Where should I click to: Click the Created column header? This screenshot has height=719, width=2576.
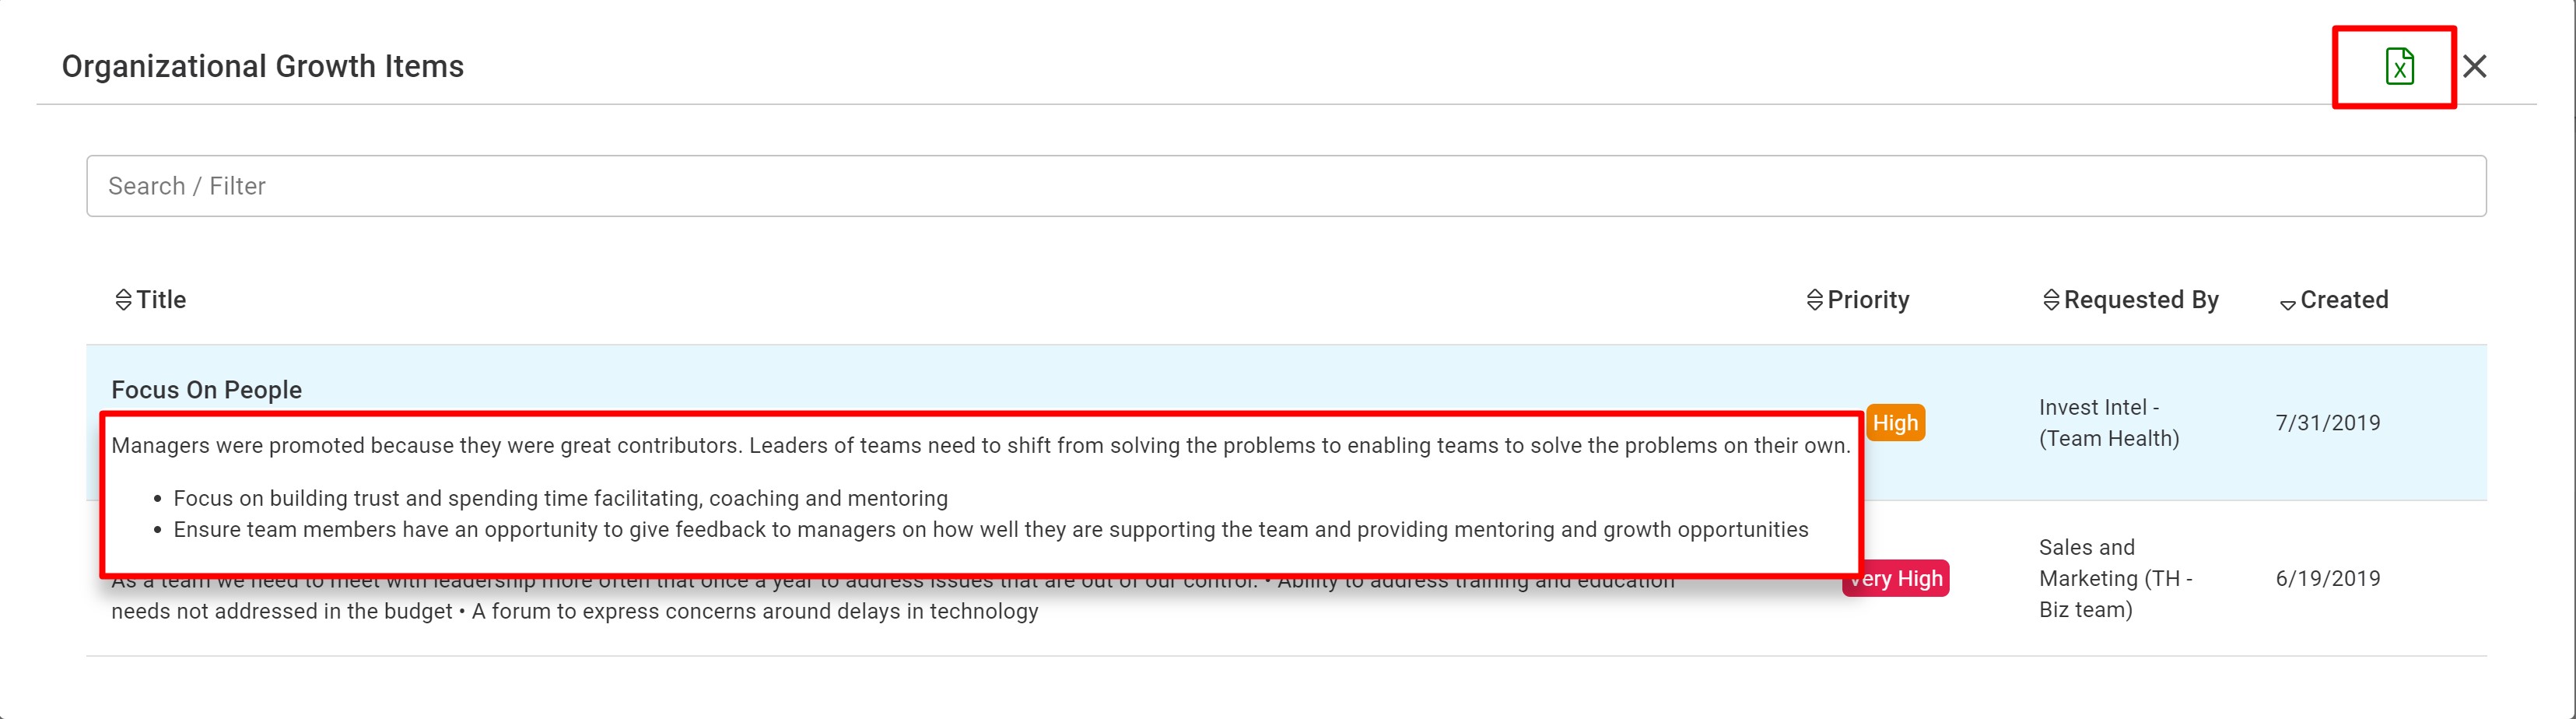point(2344,300)
